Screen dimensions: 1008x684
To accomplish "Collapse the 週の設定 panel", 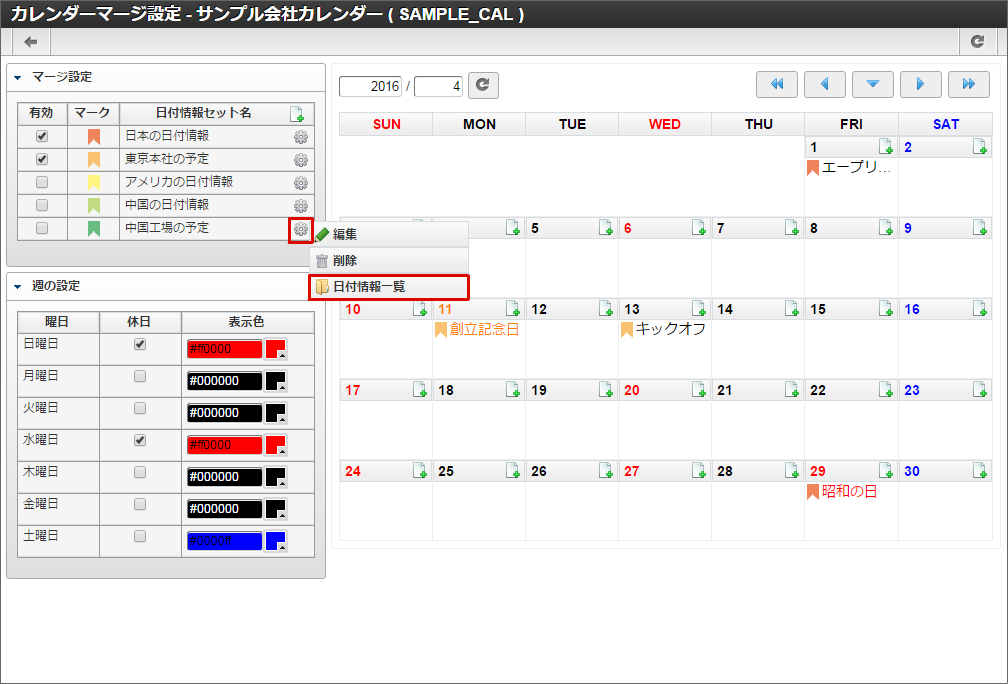I will [x=18, y=286].
